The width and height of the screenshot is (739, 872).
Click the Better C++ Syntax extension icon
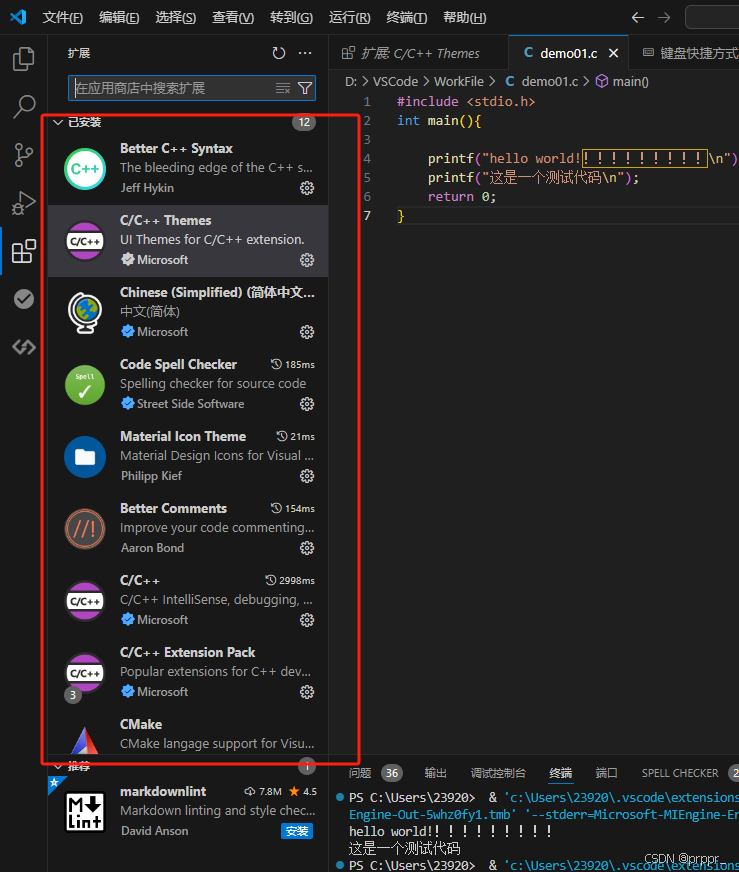point(85,169)
